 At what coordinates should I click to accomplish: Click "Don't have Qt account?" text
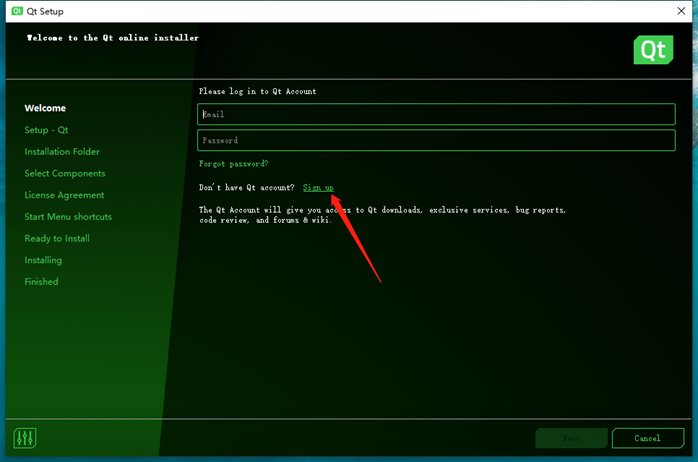(x=246, y=187)
